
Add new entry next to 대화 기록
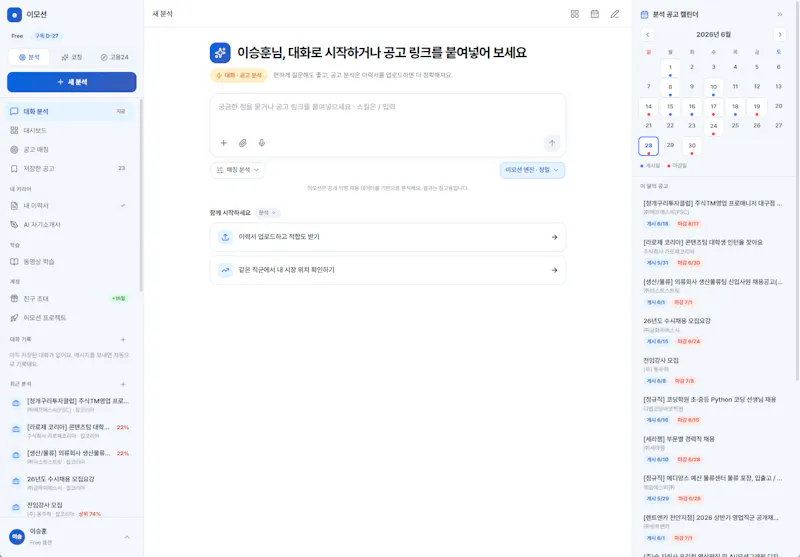tap(123, 340)
